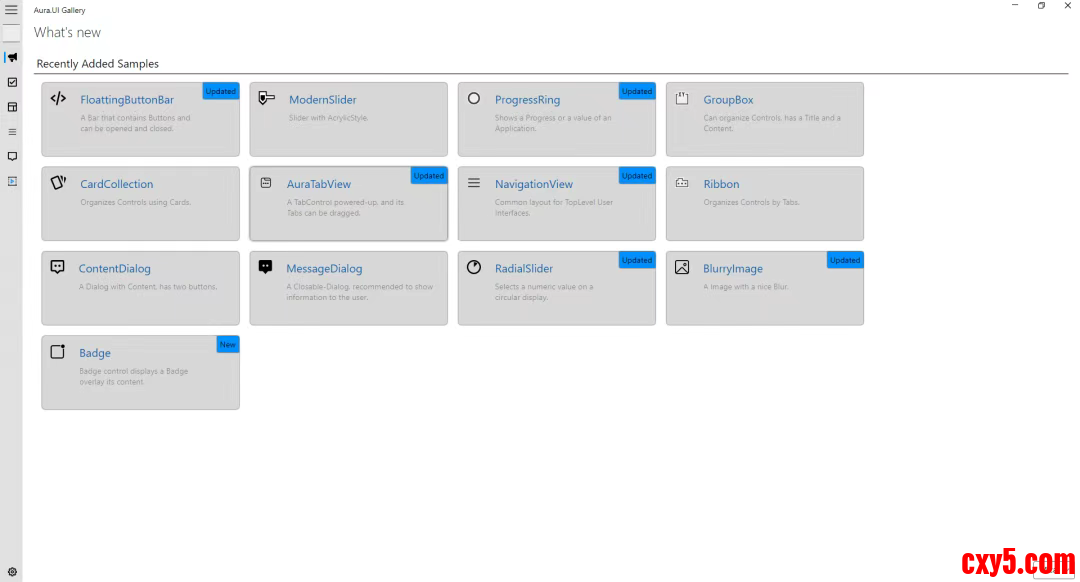
Task: Open the list lines sidebar icon
Action: tap(12, 132)
